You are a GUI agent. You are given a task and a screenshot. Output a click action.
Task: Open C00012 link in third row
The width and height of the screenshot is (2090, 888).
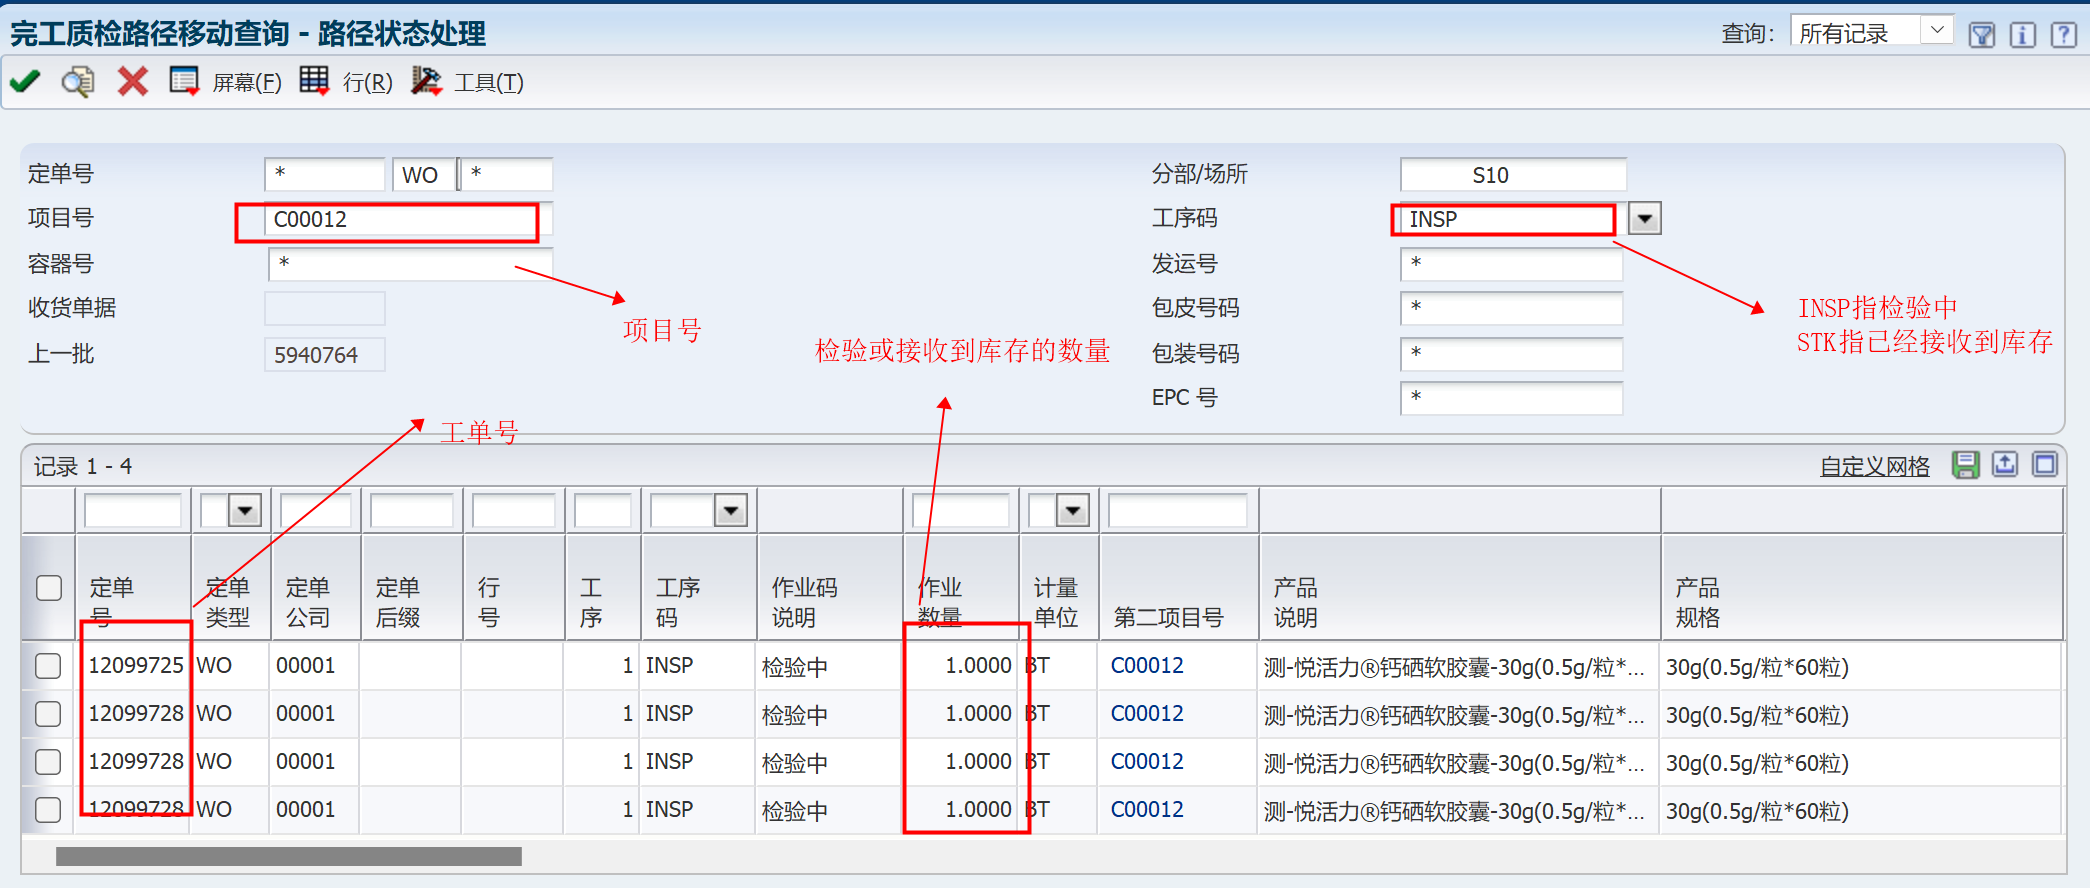(x=1147, y=762)
